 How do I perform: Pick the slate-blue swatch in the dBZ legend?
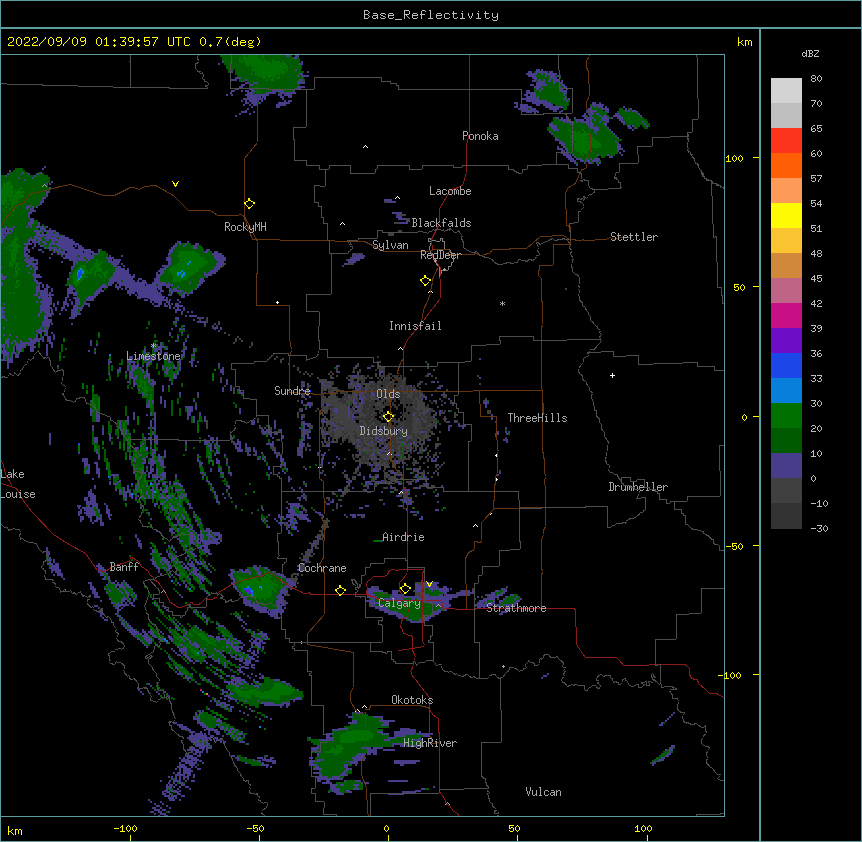click(786, 466)
